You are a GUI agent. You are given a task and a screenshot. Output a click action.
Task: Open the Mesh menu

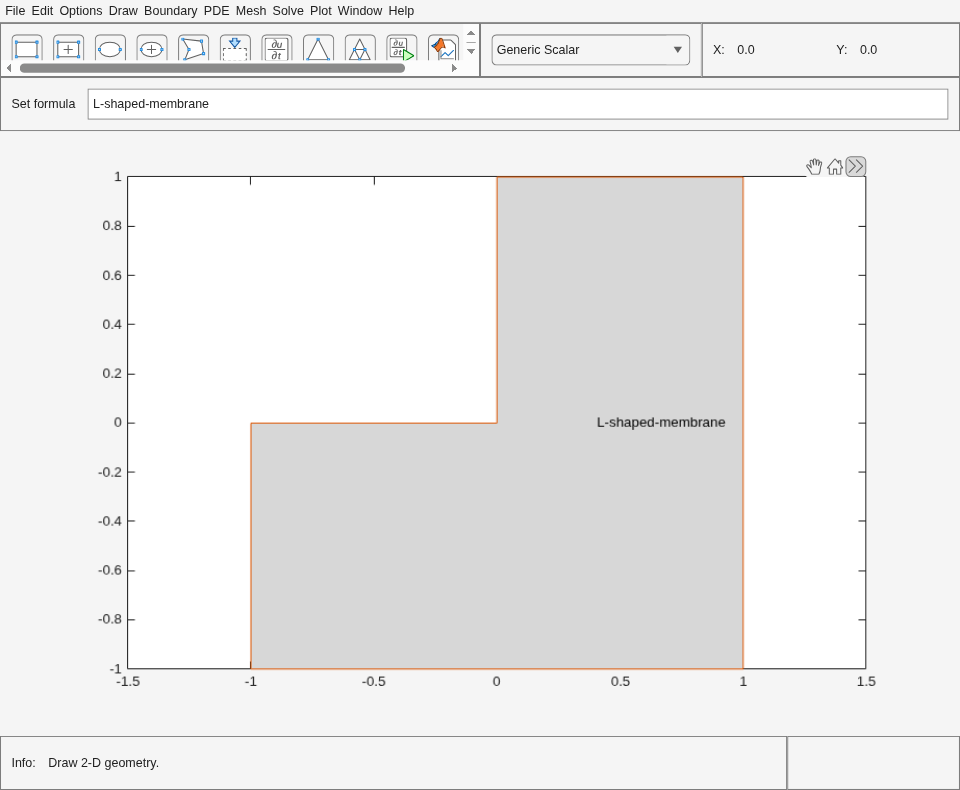[251, 11]
